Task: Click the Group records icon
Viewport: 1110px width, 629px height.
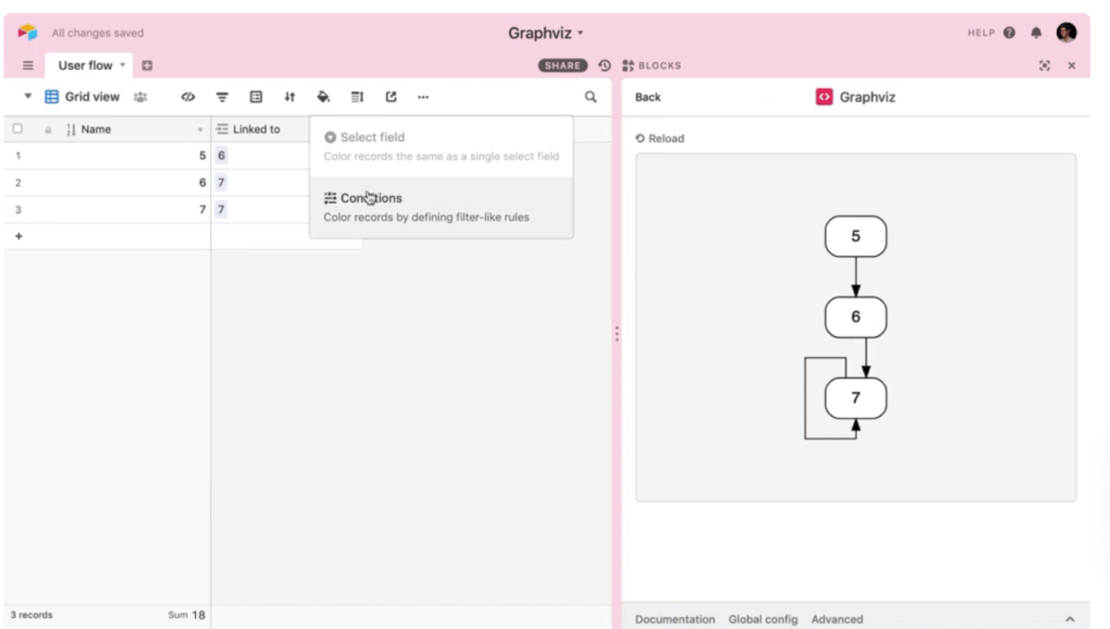Action: click(x=255, y=96)
